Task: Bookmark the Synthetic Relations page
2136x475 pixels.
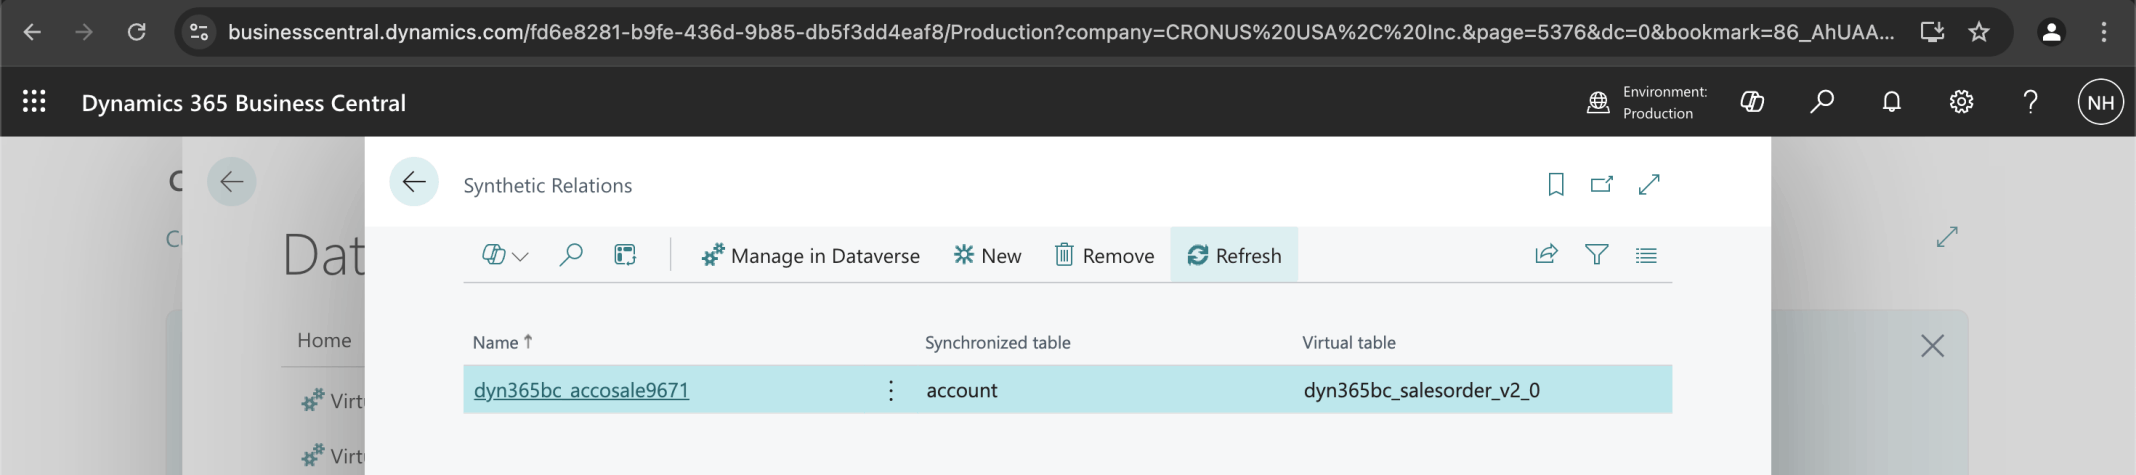Action: (1556, 184)
